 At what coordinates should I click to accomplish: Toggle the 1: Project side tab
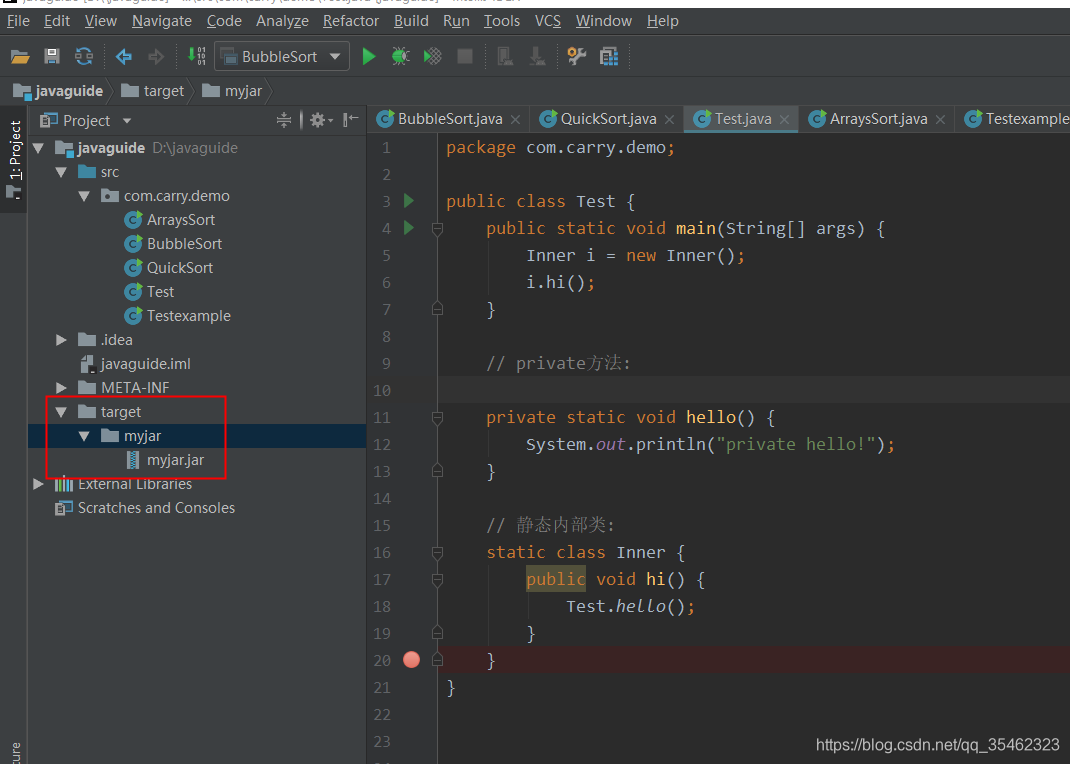tap(14, 159)
